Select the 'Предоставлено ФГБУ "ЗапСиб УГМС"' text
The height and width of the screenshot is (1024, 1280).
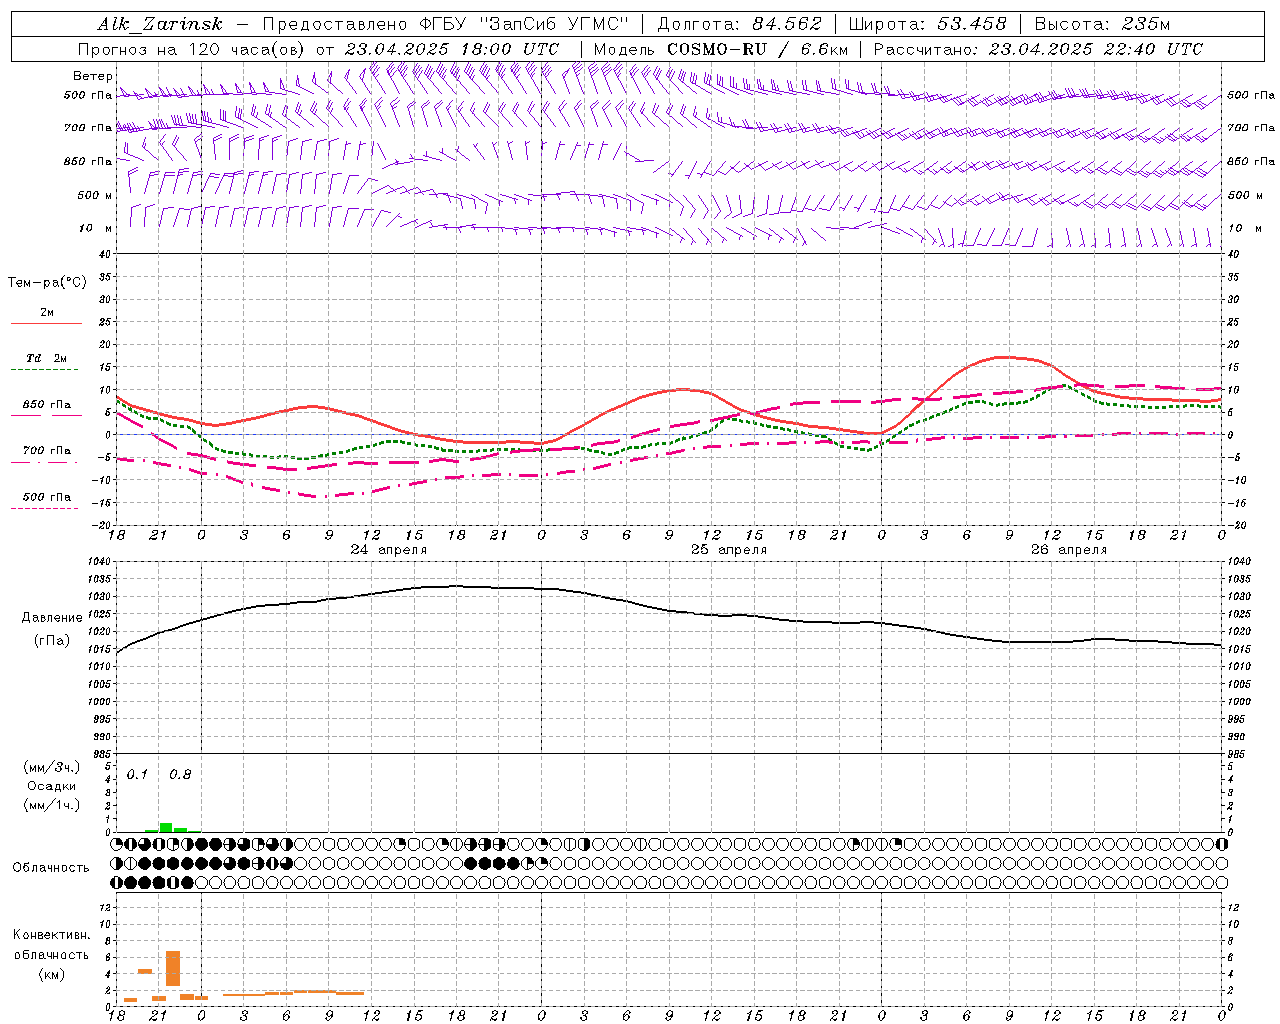pos(446,25)
